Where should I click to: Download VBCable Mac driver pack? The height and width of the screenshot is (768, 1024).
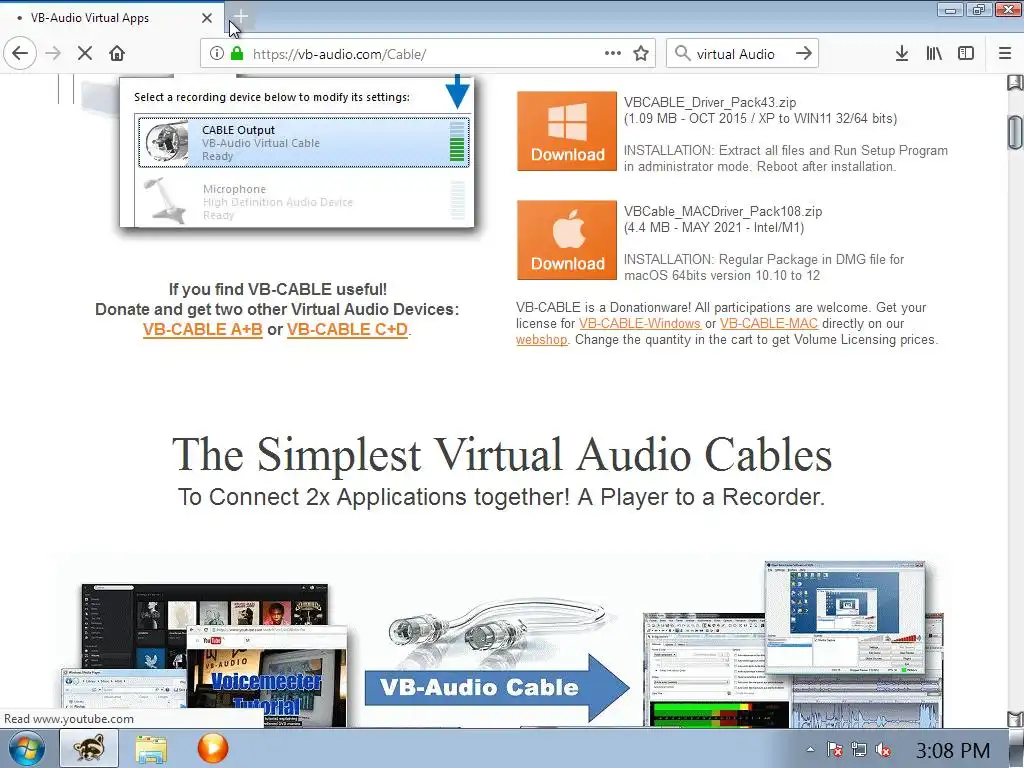point(567,240)
